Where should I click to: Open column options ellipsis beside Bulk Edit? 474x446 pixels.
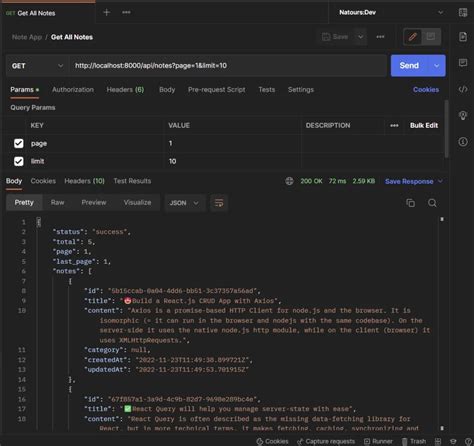[394, 125]
